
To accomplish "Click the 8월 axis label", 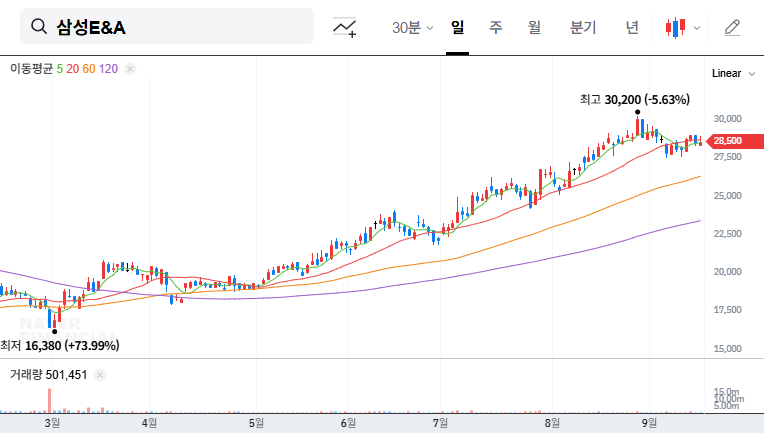I will tap(552, 423).
